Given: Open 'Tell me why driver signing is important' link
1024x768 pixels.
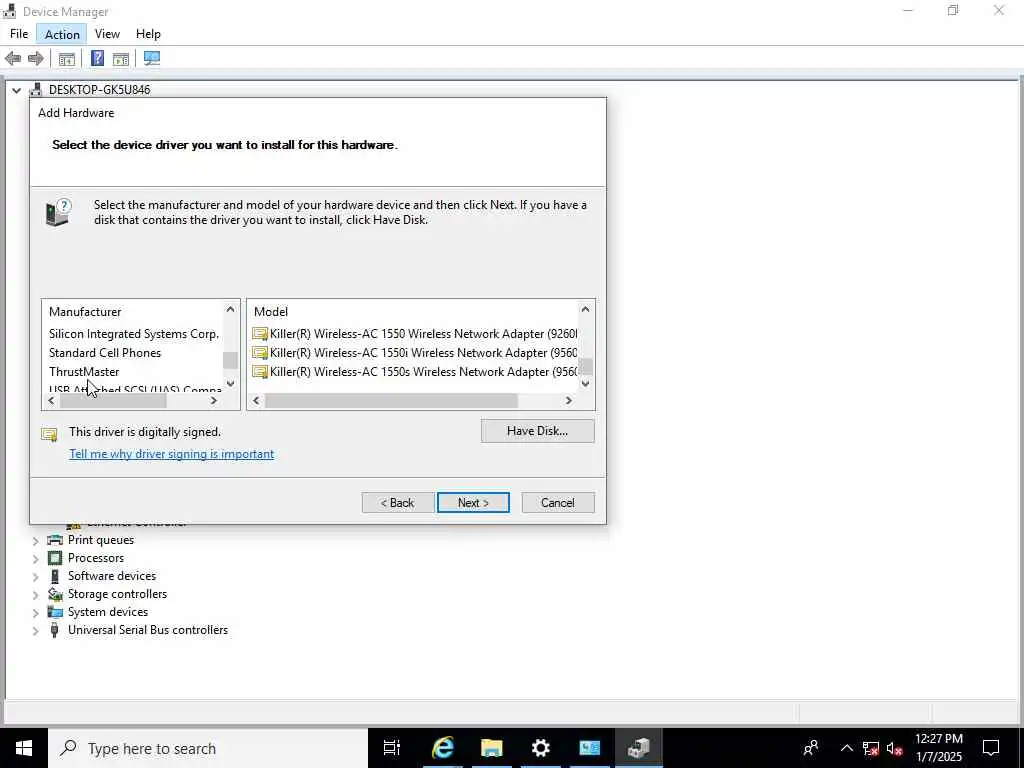Looking at the screenshot, I should tap(172, 454).
